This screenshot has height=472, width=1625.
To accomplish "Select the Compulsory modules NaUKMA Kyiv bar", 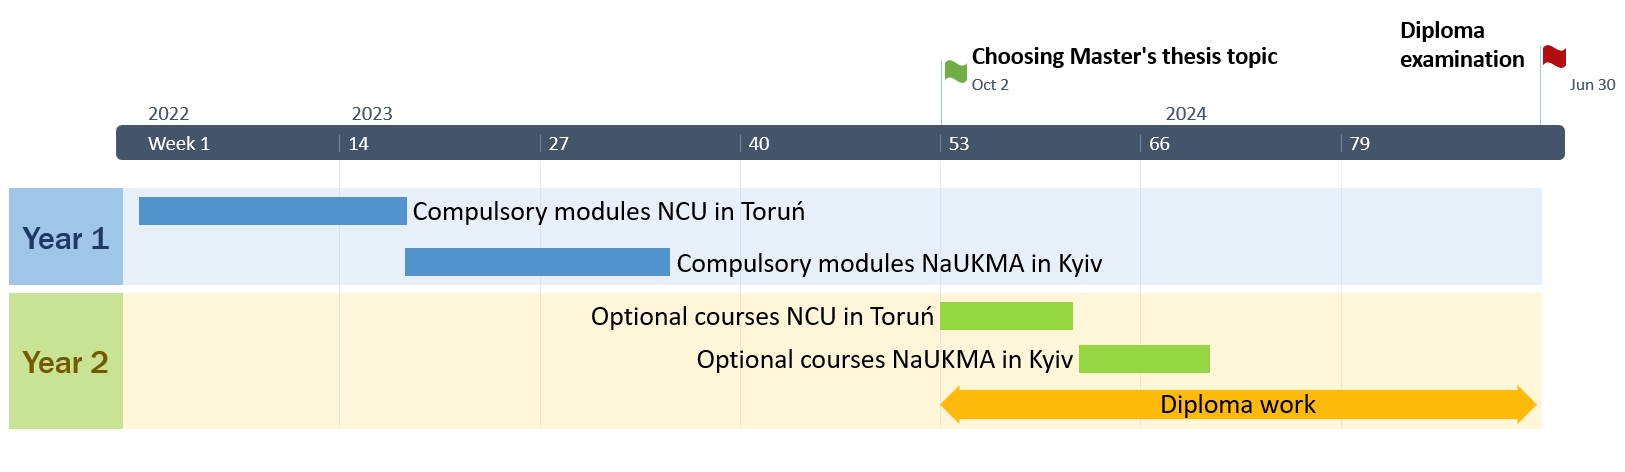I will click(x=537, y=262).
